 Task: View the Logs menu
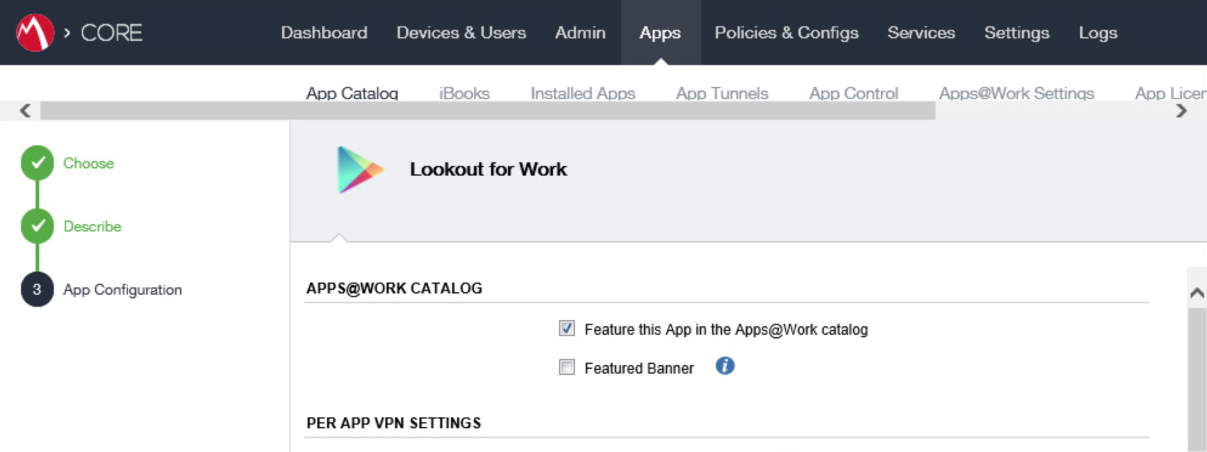[x=1098, y=33]
